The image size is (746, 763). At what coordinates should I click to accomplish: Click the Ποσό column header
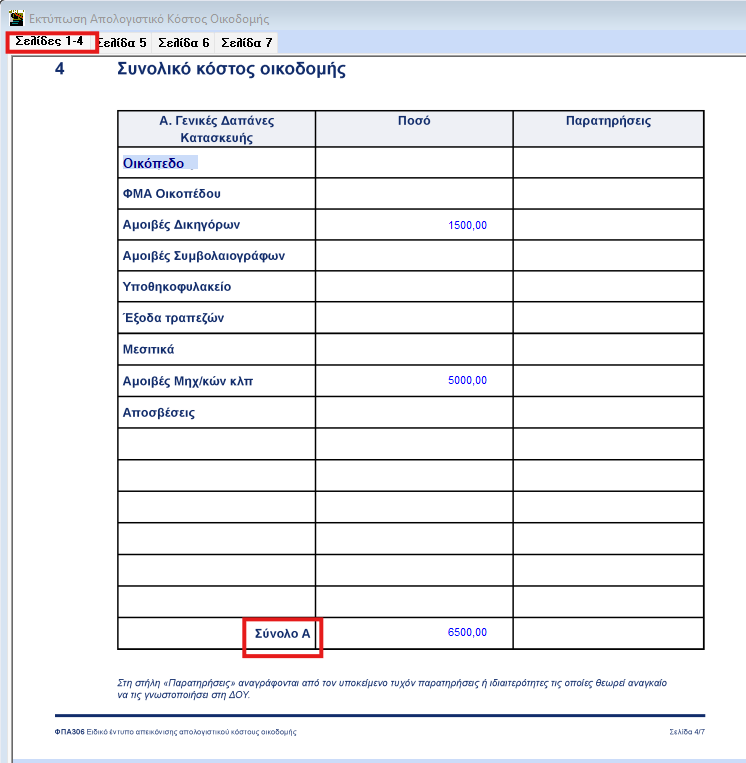(x=413, y=121)
